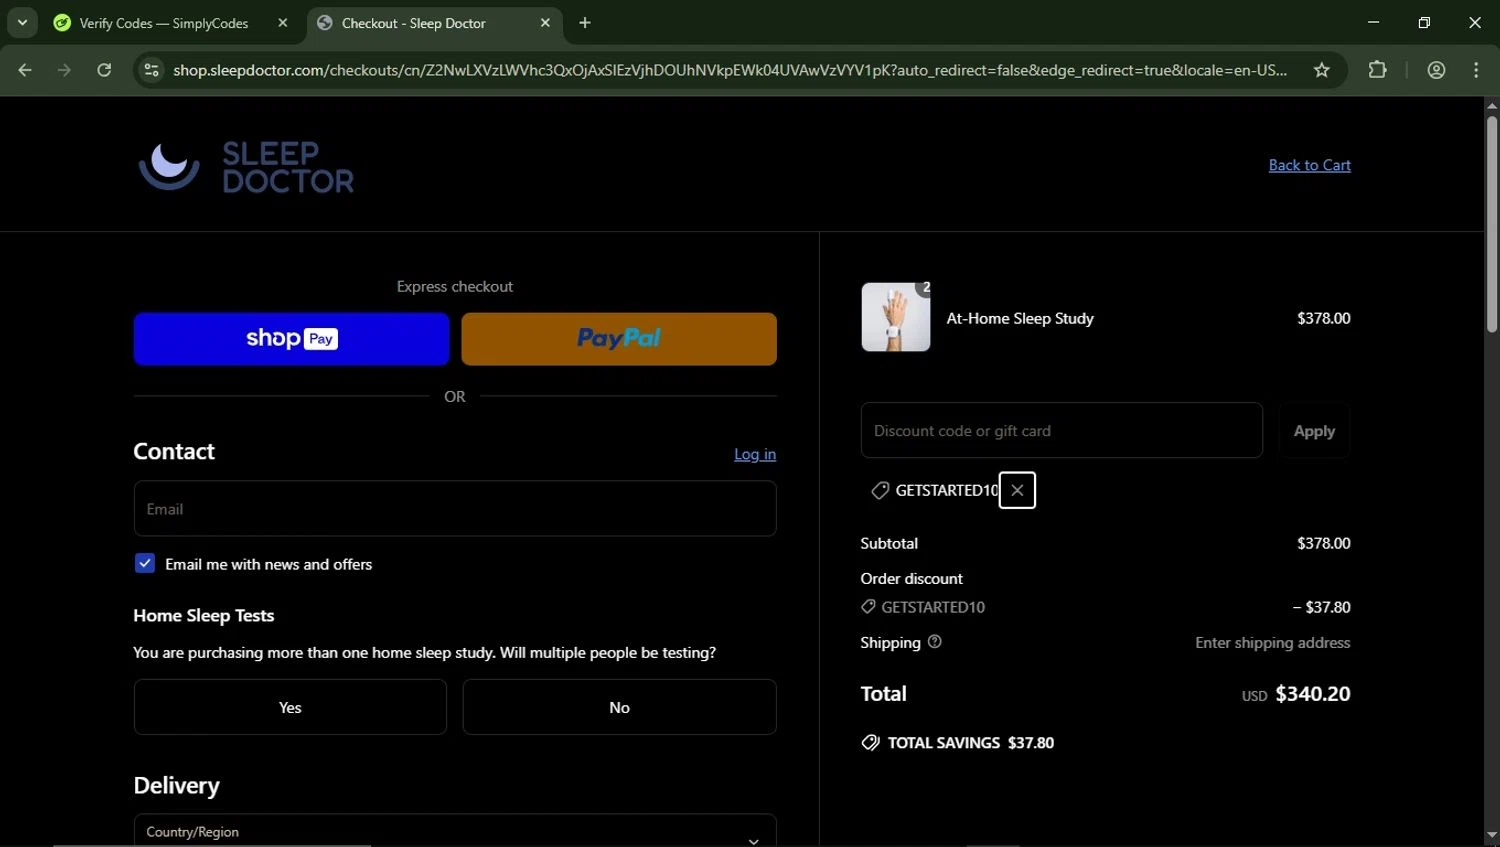This screenshot has width=1500, height=847.
Task: View site information icon in address bar
Action: [151, 70]
